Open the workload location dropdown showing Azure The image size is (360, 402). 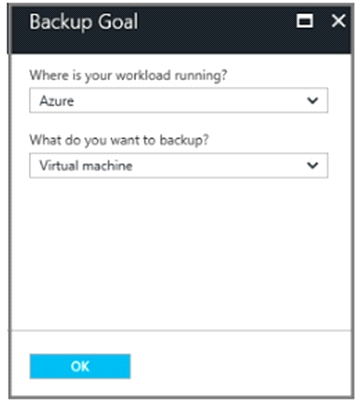click(x=179, y=100)
